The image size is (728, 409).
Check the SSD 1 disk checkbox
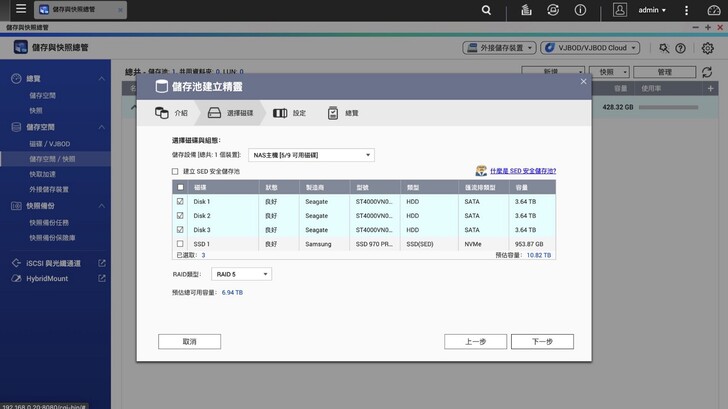click(x=180, y=243)
